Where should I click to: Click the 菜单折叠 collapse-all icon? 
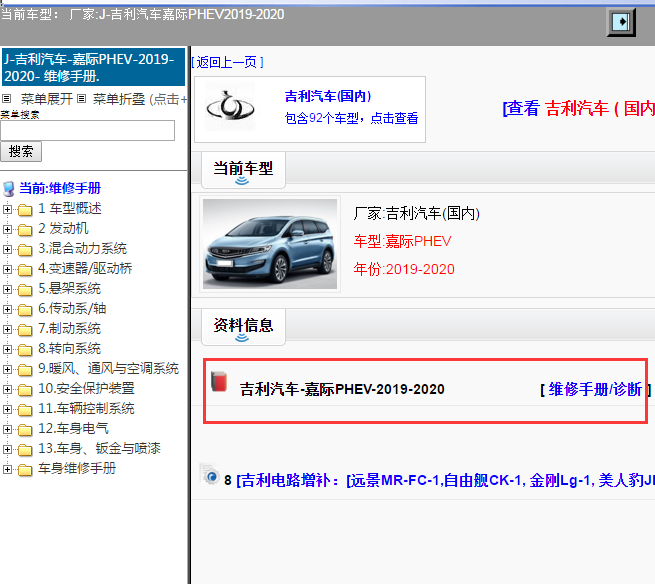tap(81, 99)
